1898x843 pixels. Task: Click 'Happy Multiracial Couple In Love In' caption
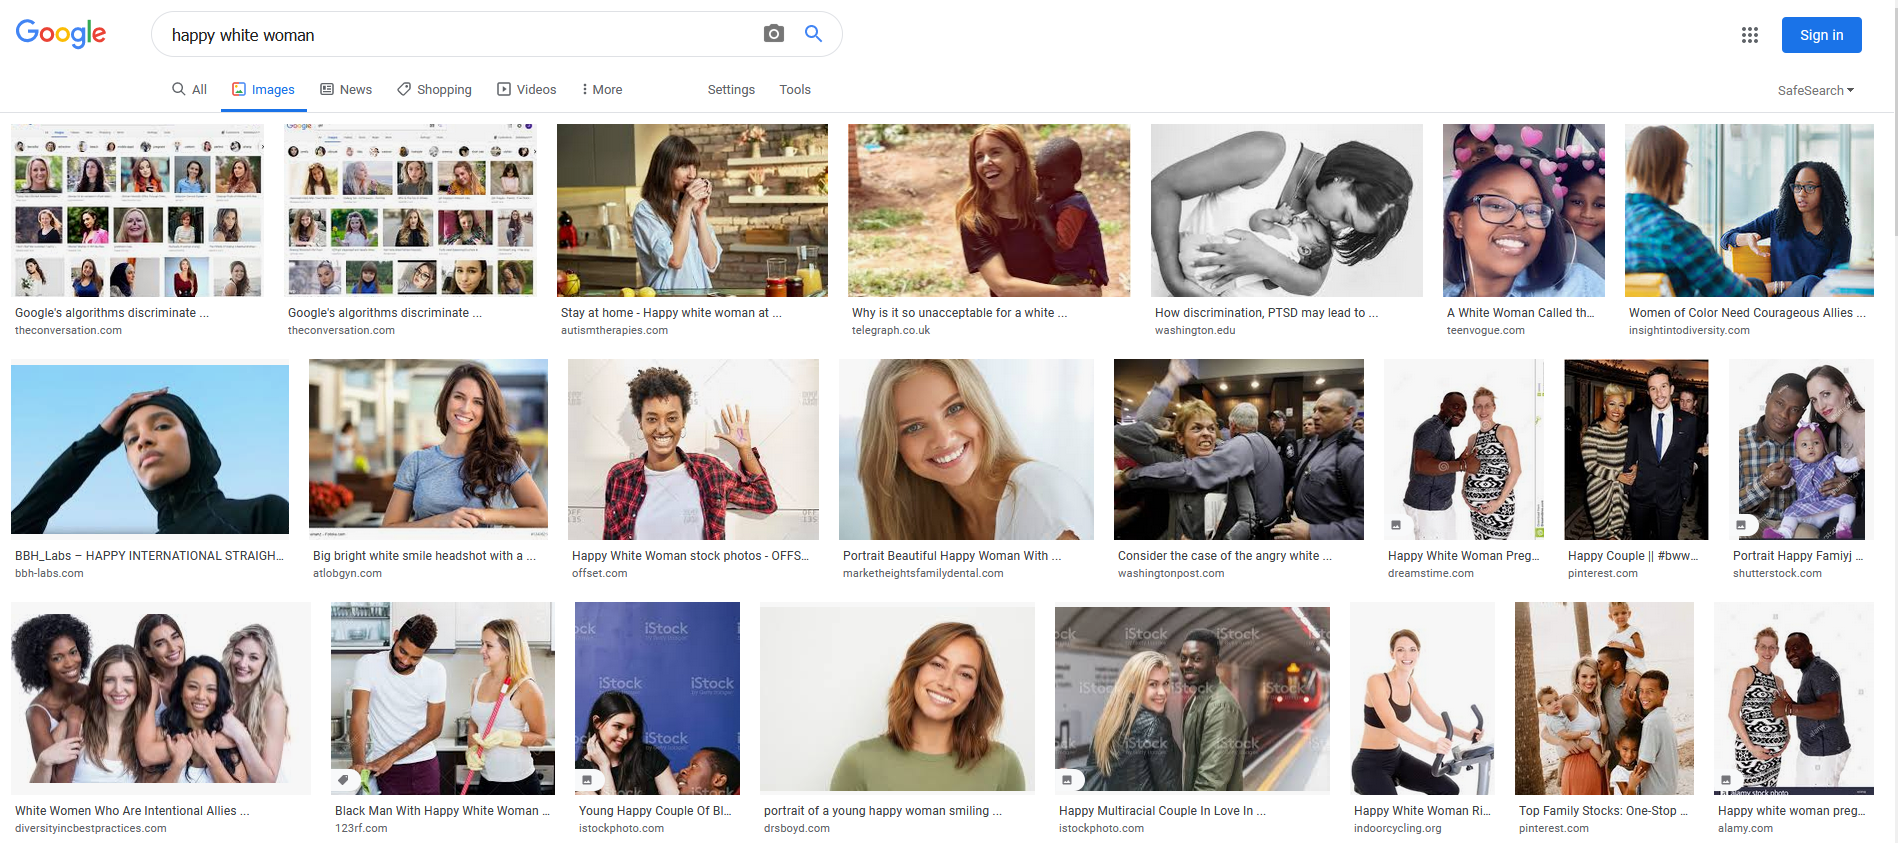1162,811
